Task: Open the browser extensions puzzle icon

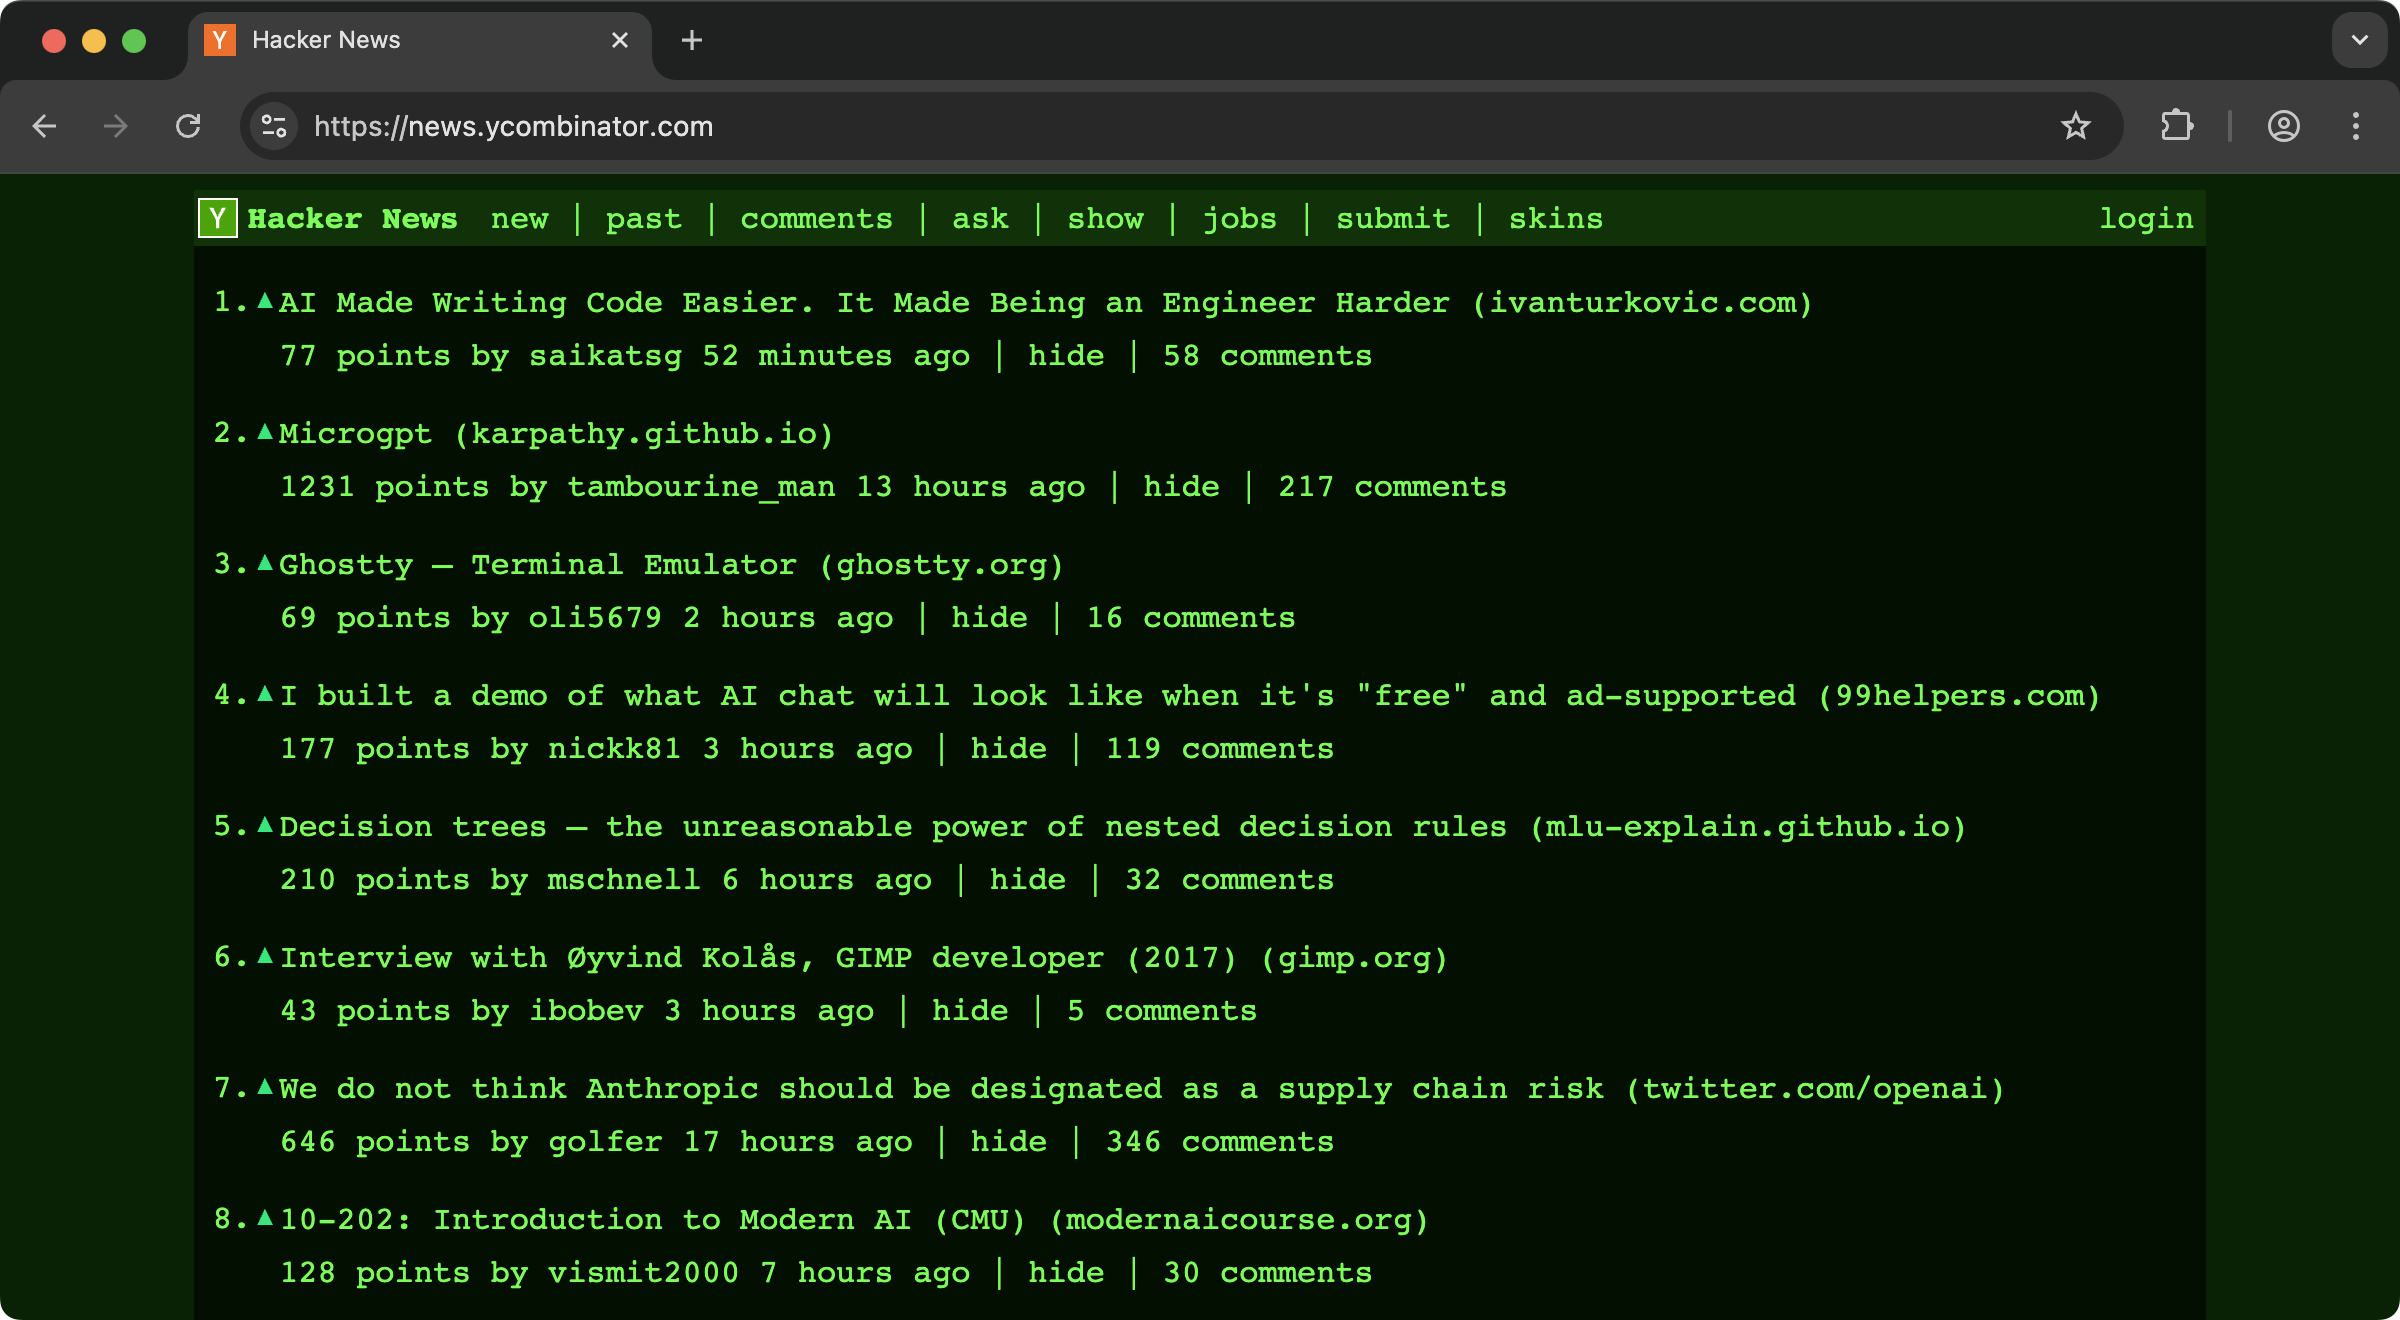Action: point(2177,126)
